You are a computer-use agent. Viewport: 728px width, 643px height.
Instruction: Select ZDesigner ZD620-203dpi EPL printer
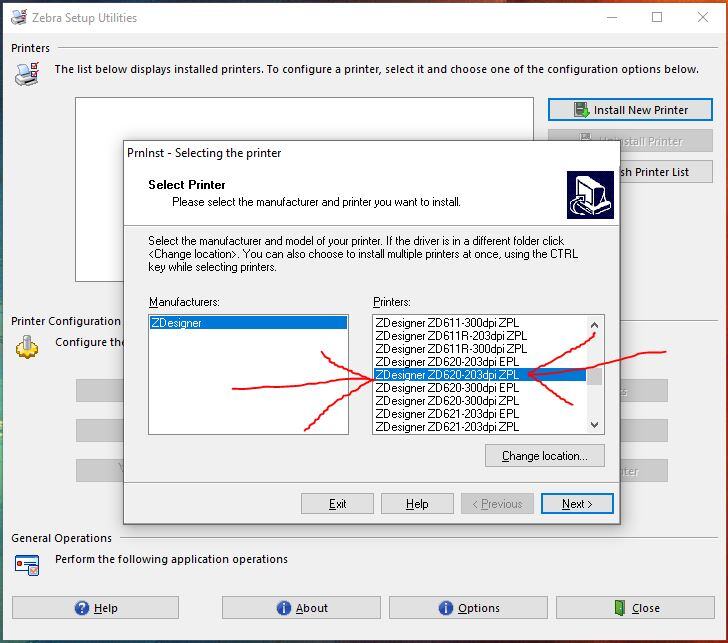(480, 362)
